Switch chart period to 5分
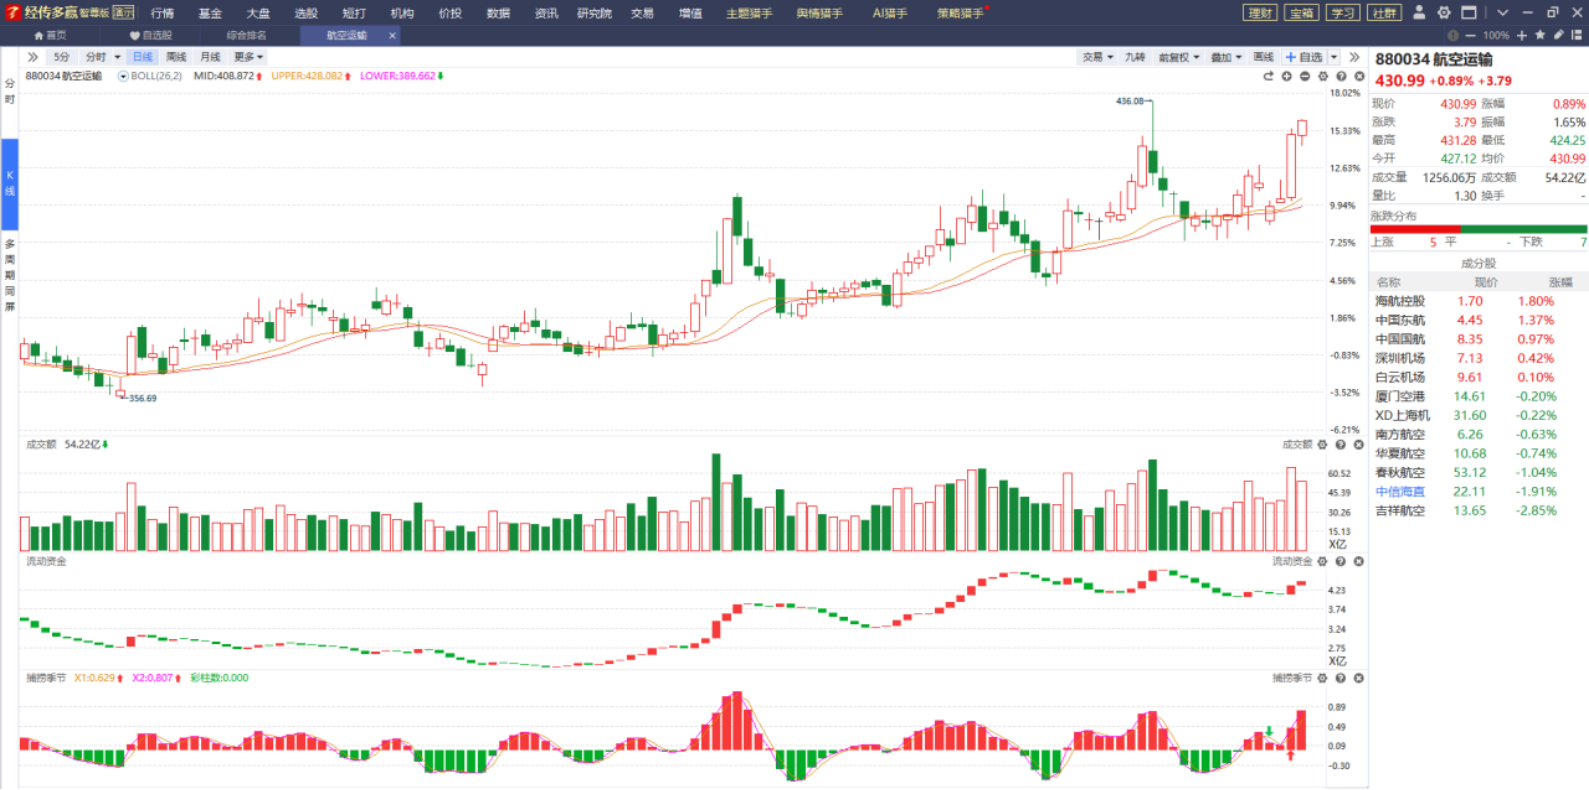The width and height of the screenshot is (1589, 790). [x=62, y=57]
